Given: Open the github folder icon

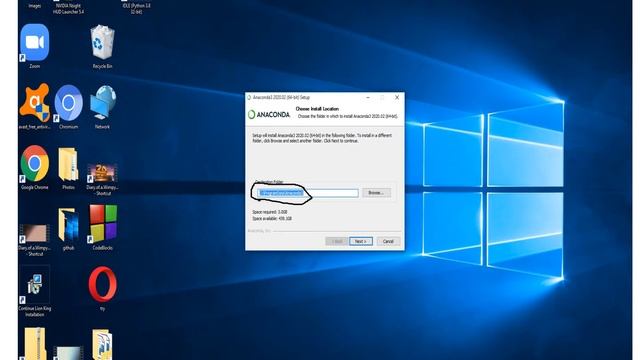Looking at the screenshot, I should (x=68, y=224).
